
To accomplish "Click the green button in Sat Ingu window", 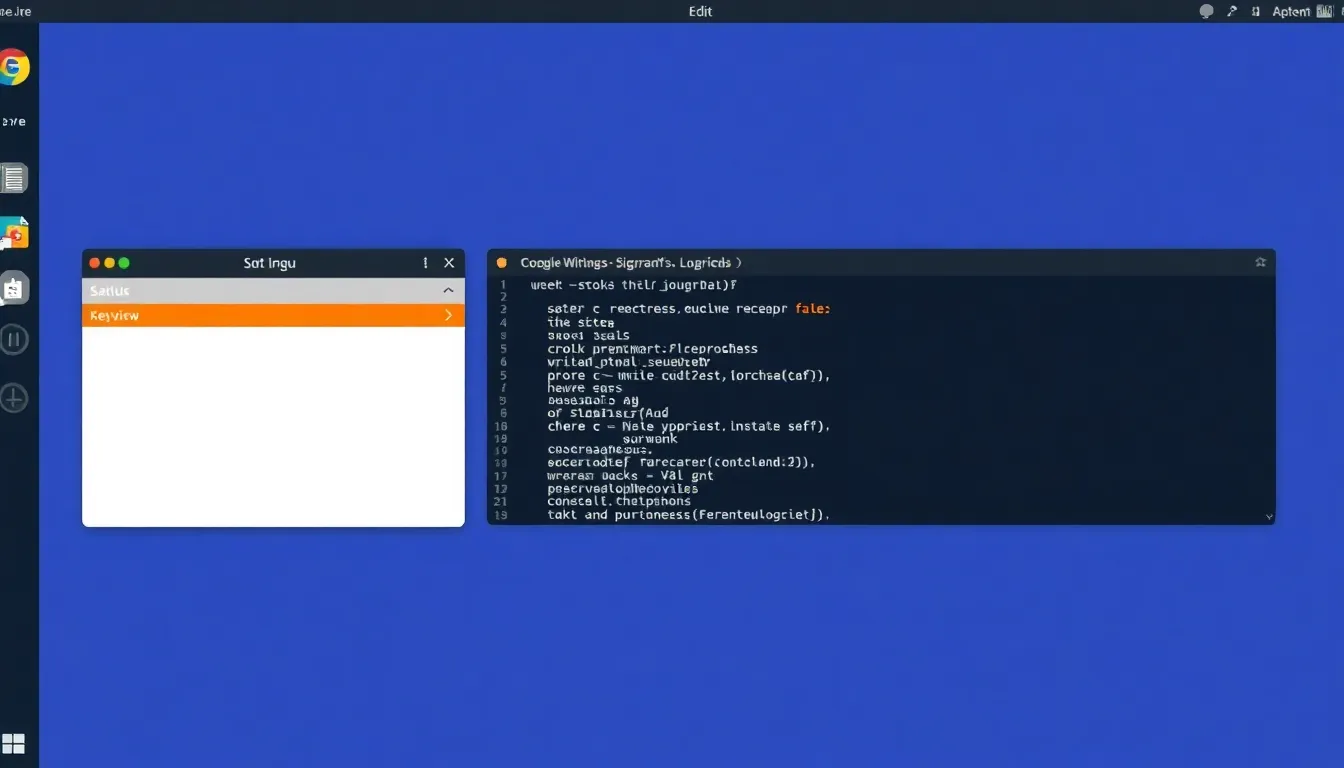I will pyautogui.click(x=124, y=263).
